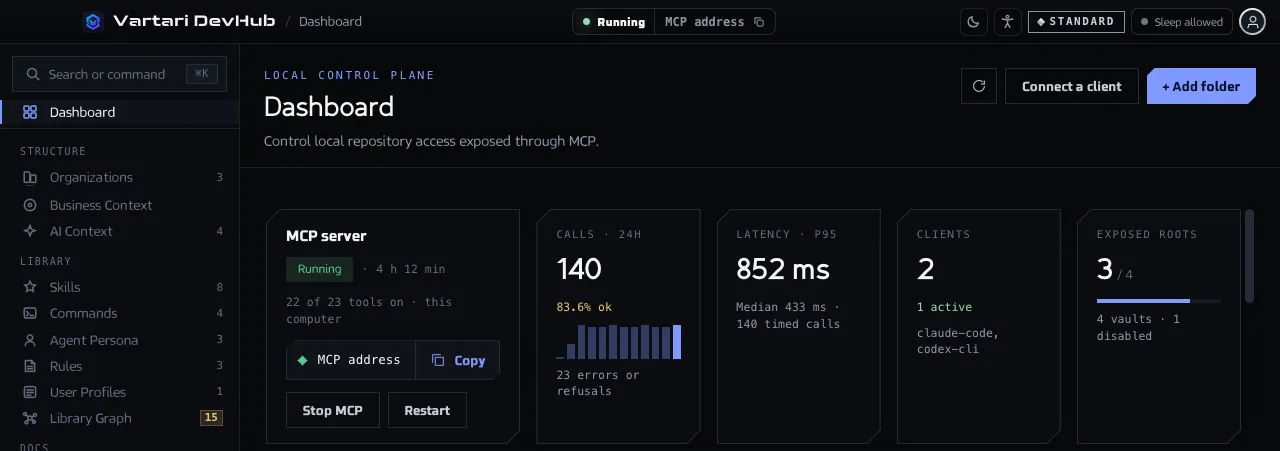Viewport: 1280px width, 451px height.
Task: Click the Connect a client button
Action: pyautogui.click(x=1072, y=86)
